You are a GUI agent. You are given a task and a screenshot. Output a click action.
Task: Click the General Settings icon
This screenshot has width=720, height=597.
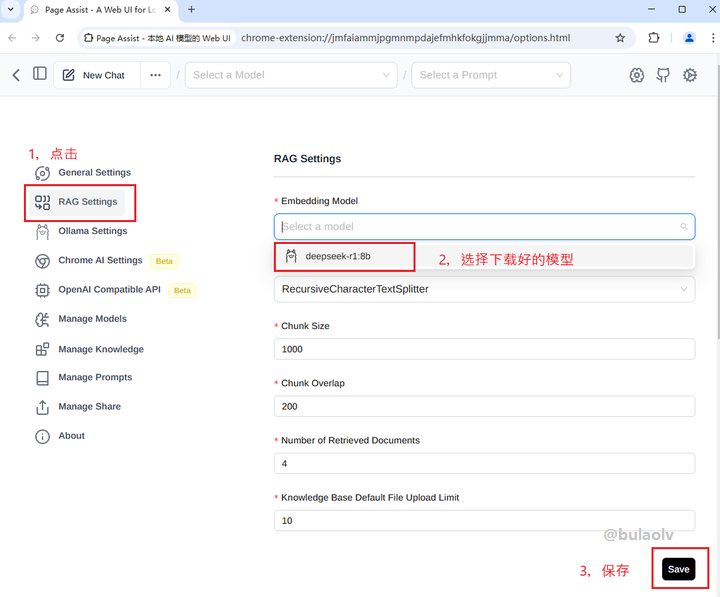(x=42, y=173)
